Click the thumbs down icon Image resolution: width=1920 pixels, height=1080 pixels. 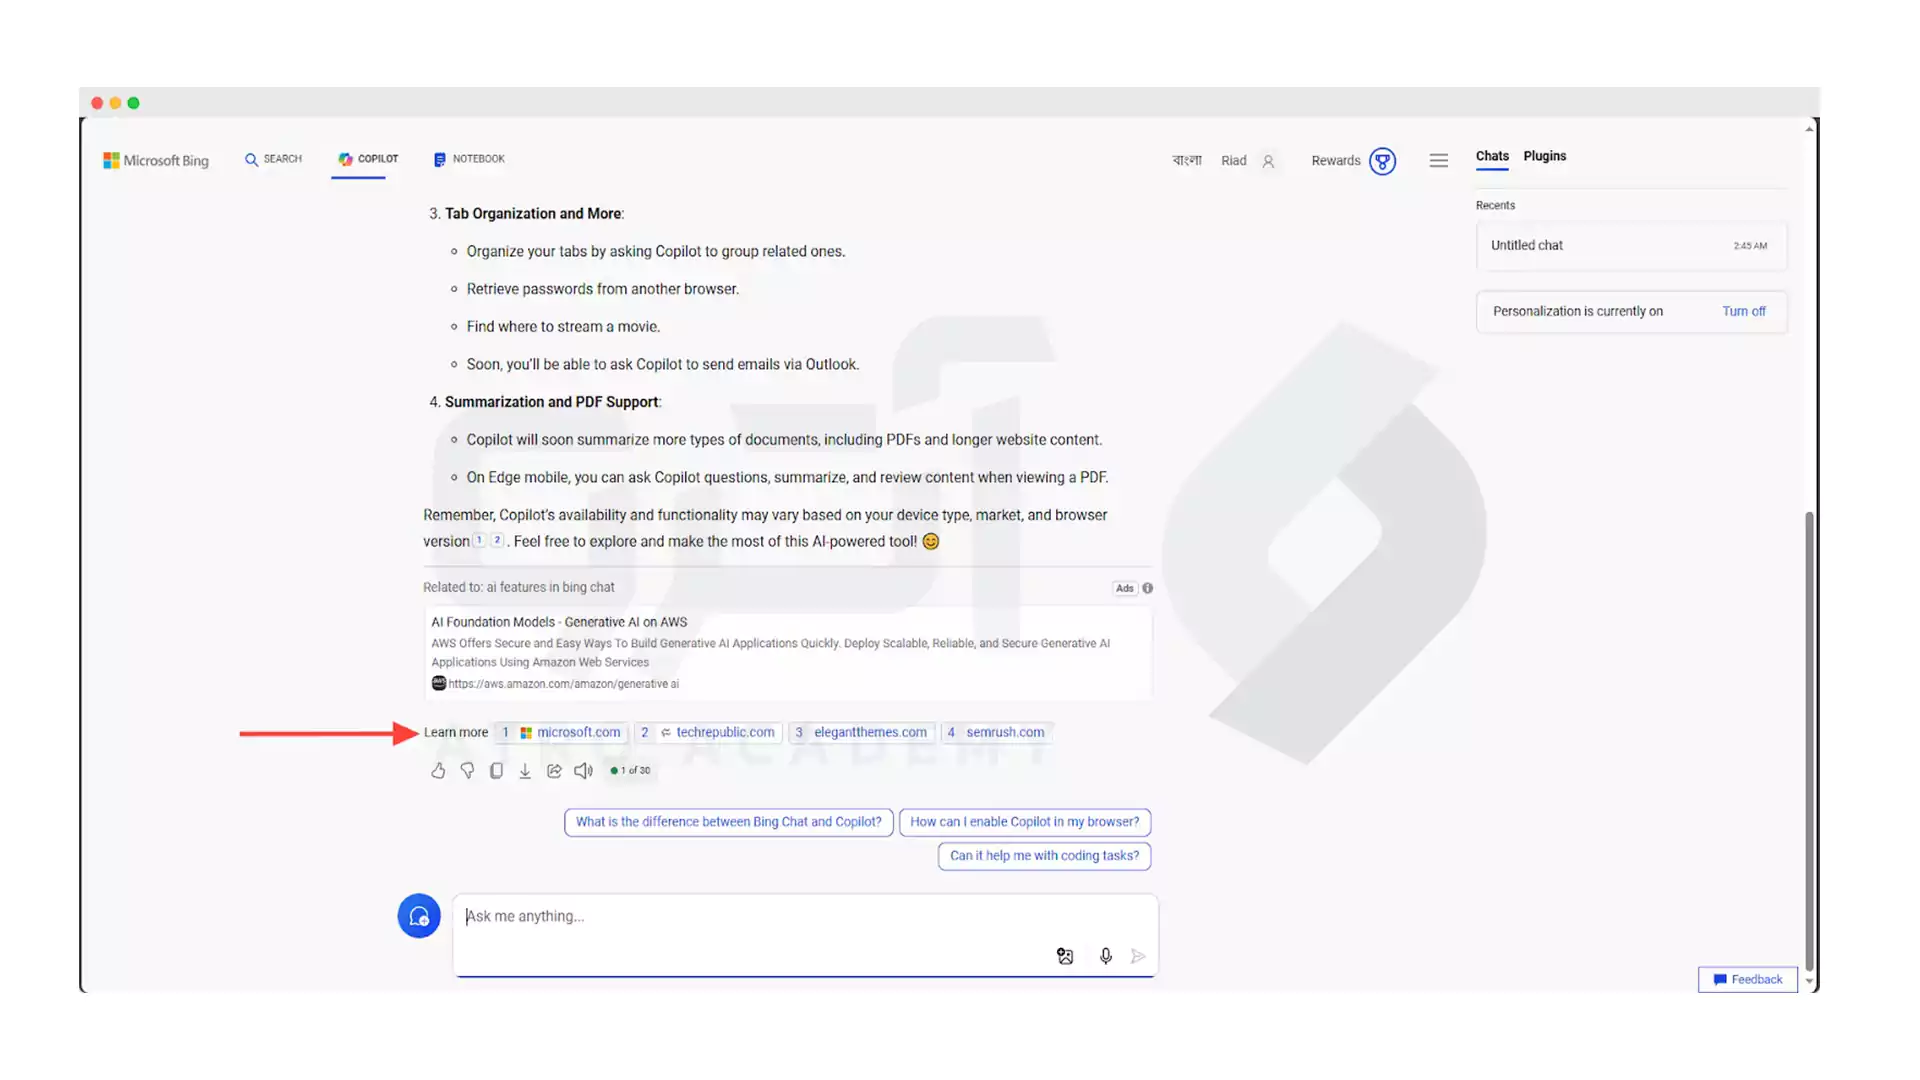tap(467, 770)
